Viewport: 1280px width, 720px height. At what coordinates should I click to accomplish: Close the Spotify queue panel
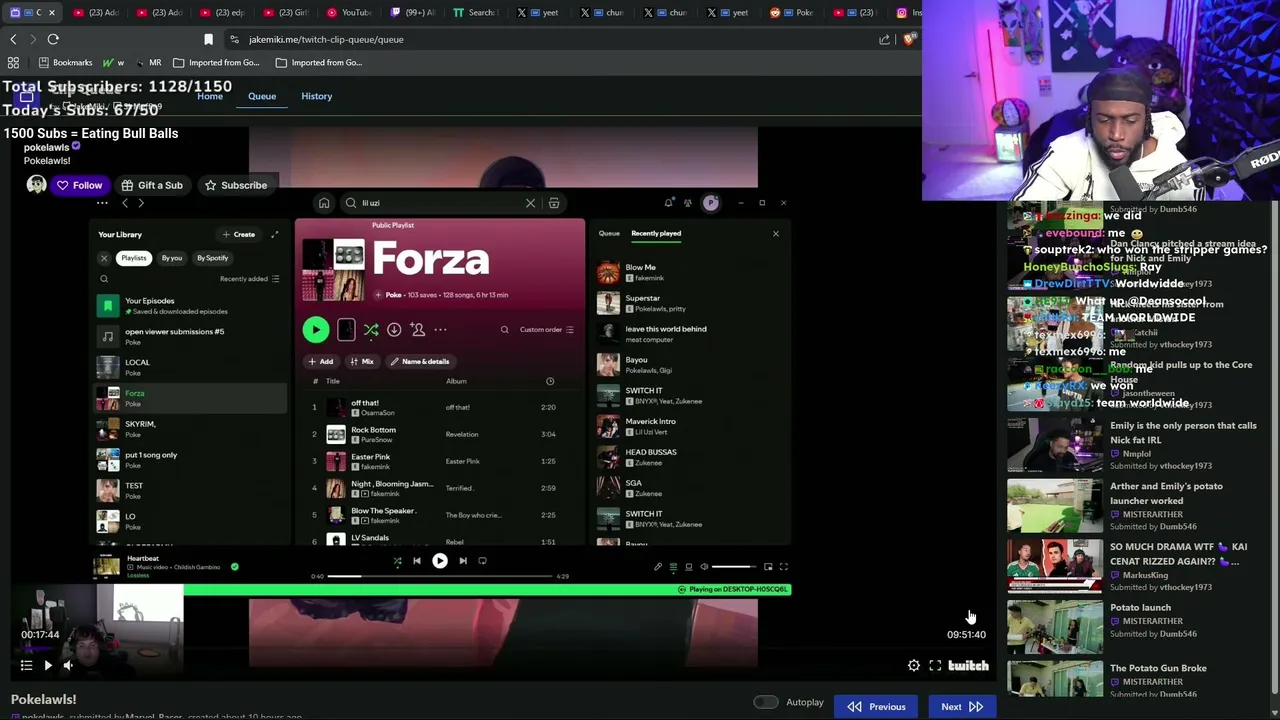775,234
